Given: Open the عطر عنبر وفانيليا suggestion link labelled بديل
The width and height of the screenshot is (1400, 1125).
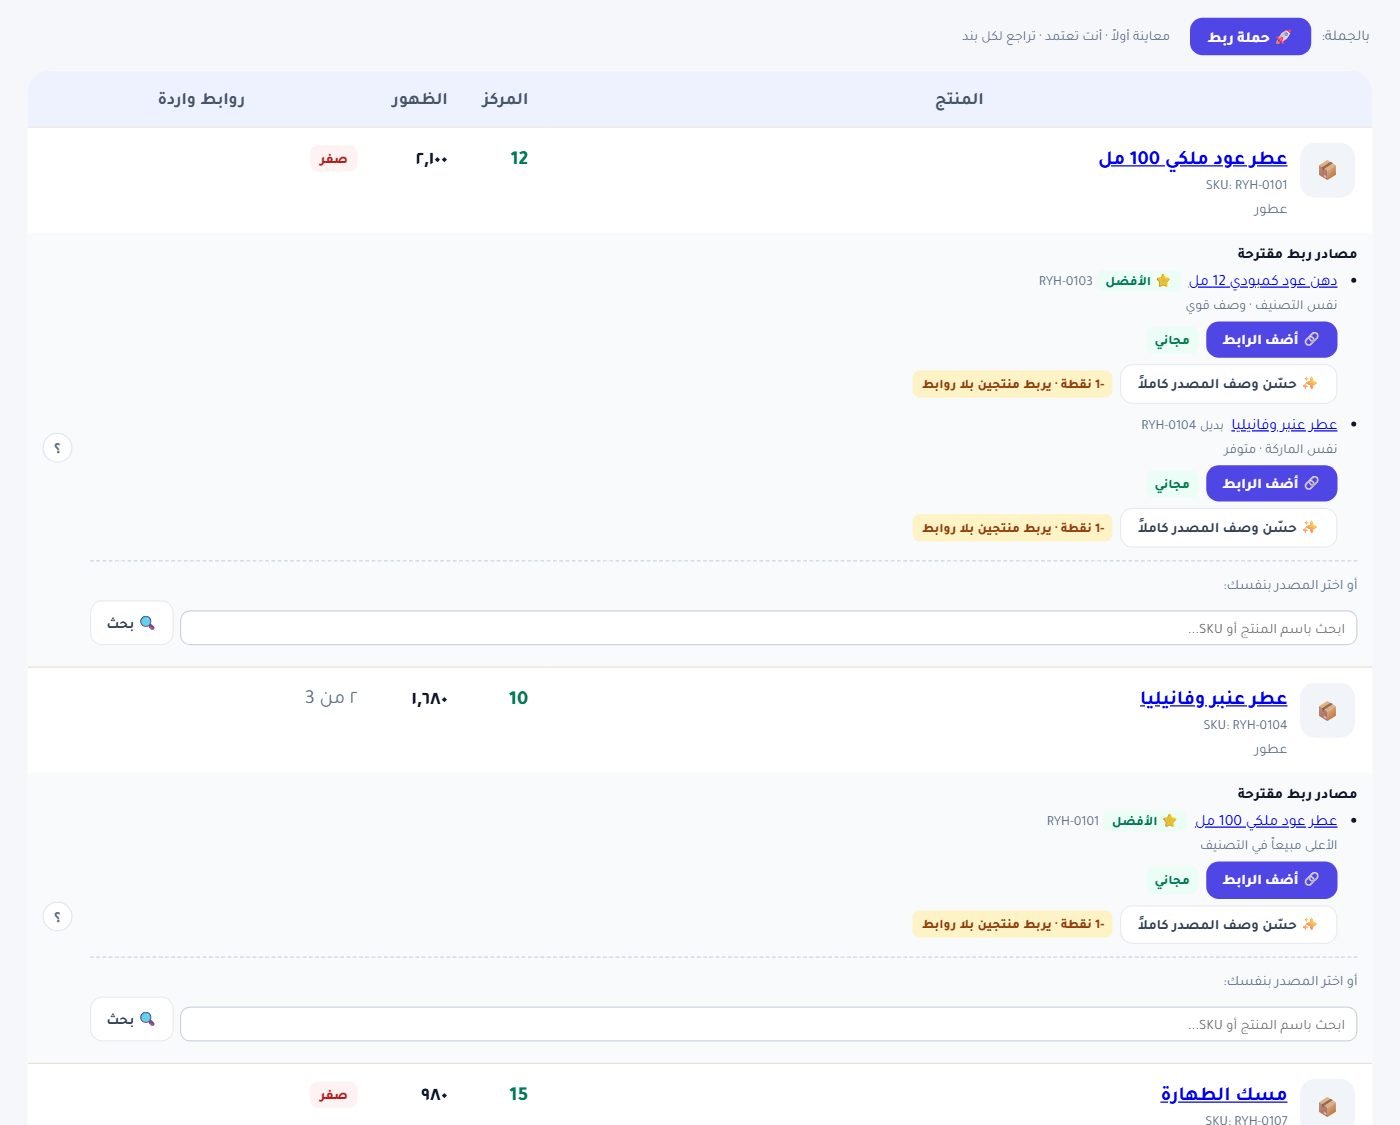Looking at the screenshot, I should pyautogui.click(x=1284, y=425).
